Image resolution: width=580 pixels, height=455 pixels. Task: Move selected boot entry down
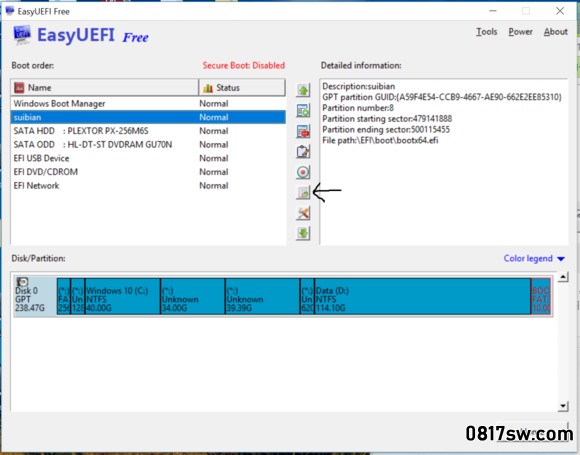pos(303,233)
